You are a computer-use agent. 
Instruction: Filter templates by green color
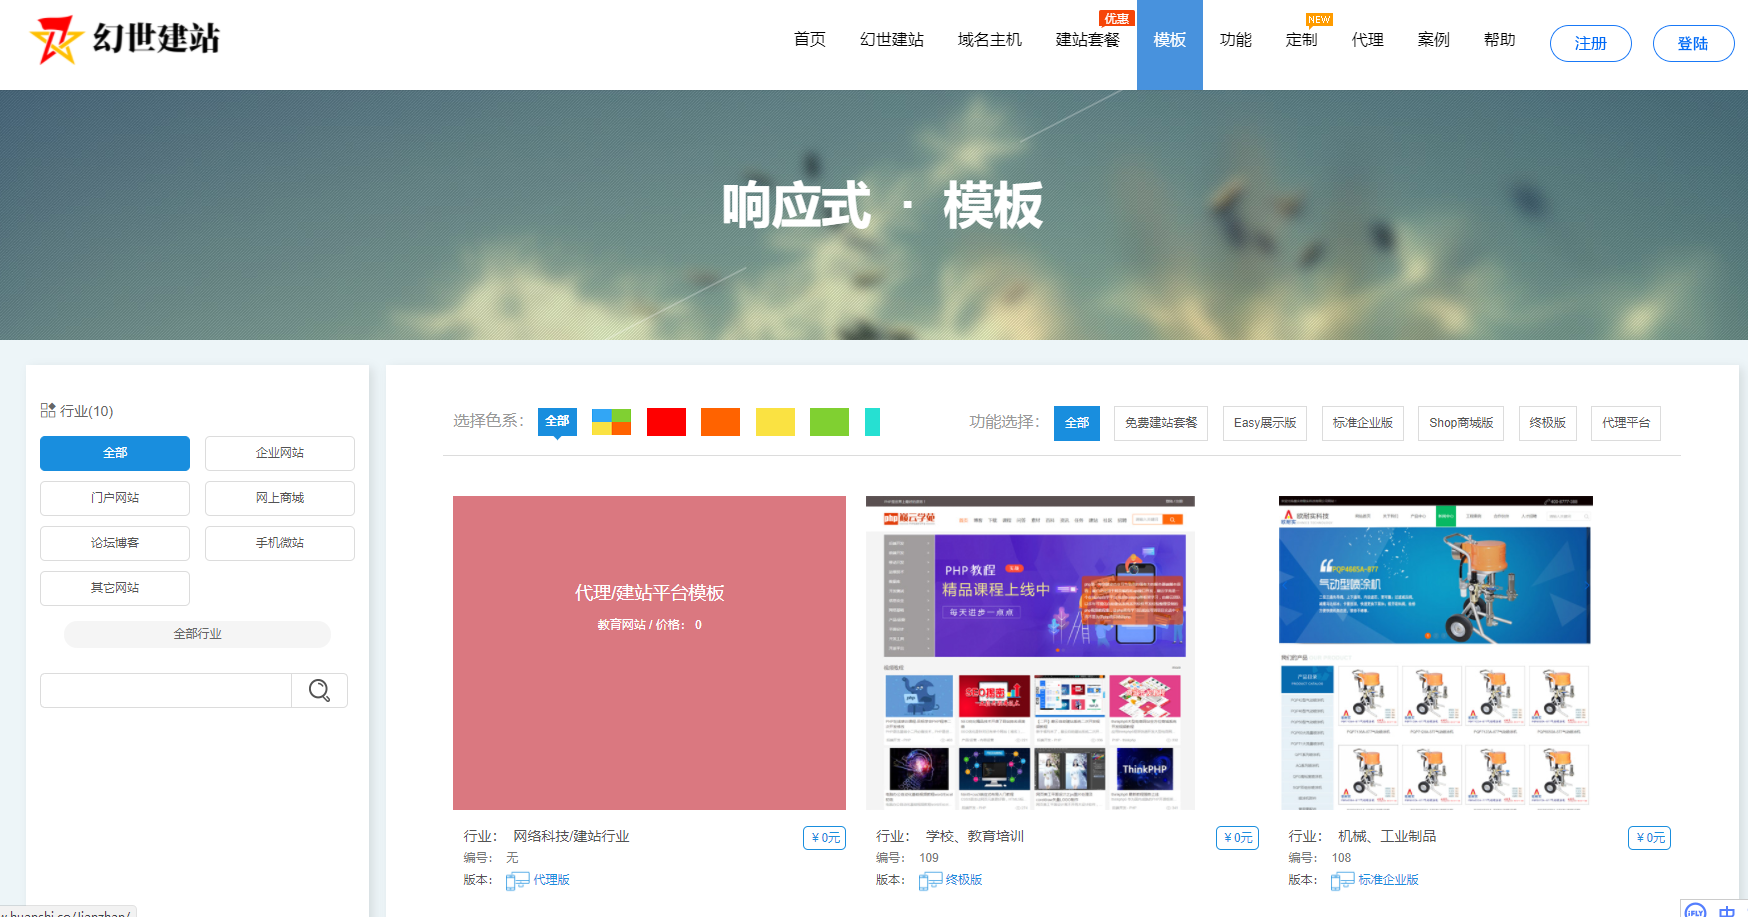click(829, 422)
